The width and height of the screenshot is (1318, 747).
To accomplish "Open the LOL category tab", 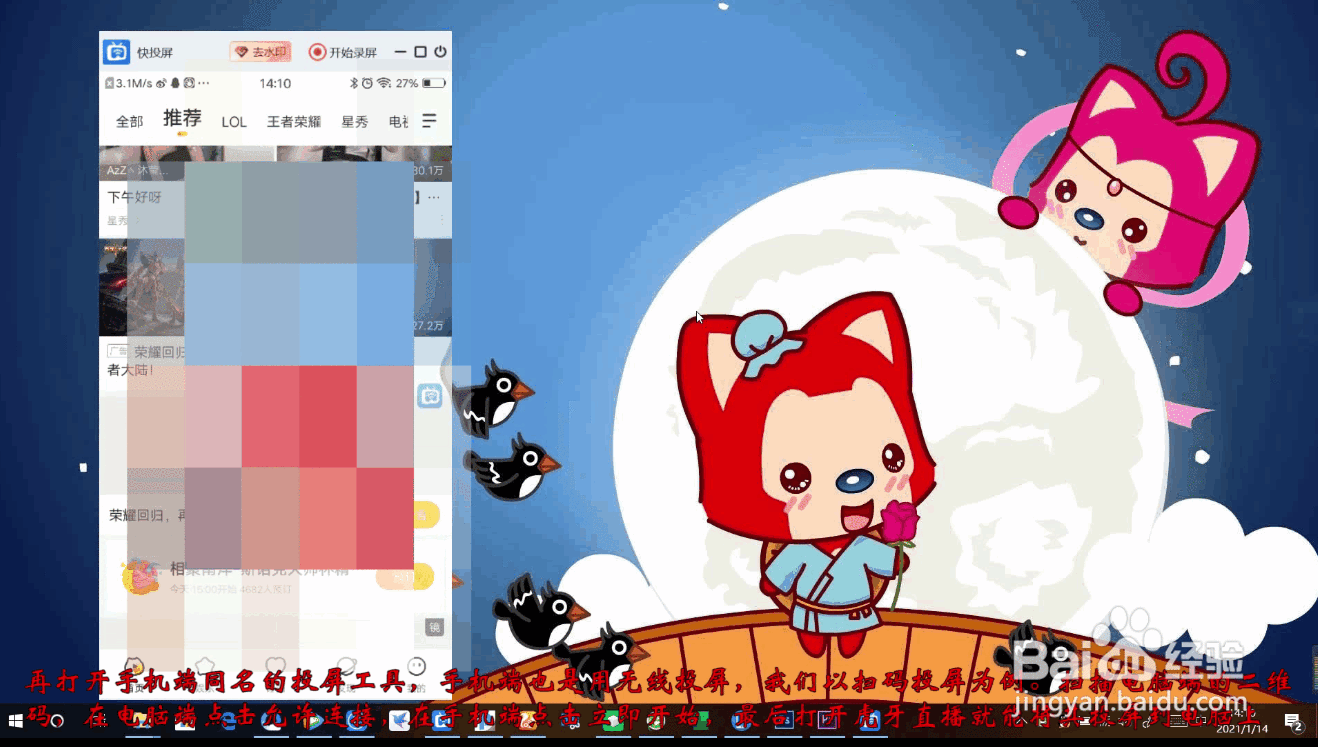I will (234, 122).
